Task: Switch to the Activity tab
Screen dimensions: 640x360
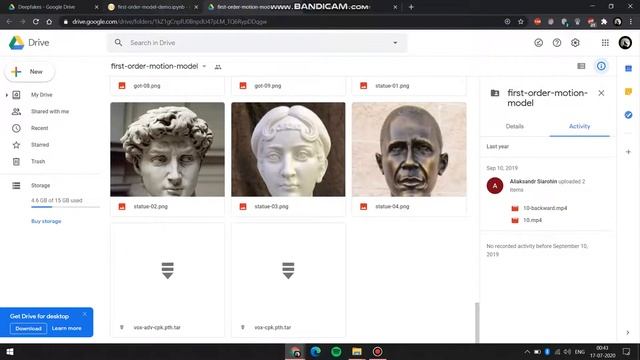Action: pos(580,127)
